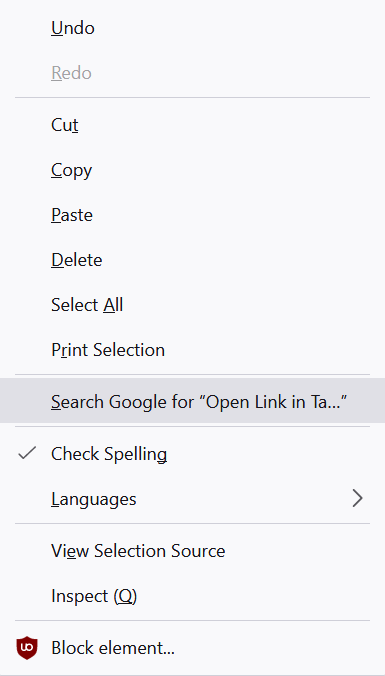Select Copy in the context menu
Viewport: 385px width, 676px height.
coord(192,170)
